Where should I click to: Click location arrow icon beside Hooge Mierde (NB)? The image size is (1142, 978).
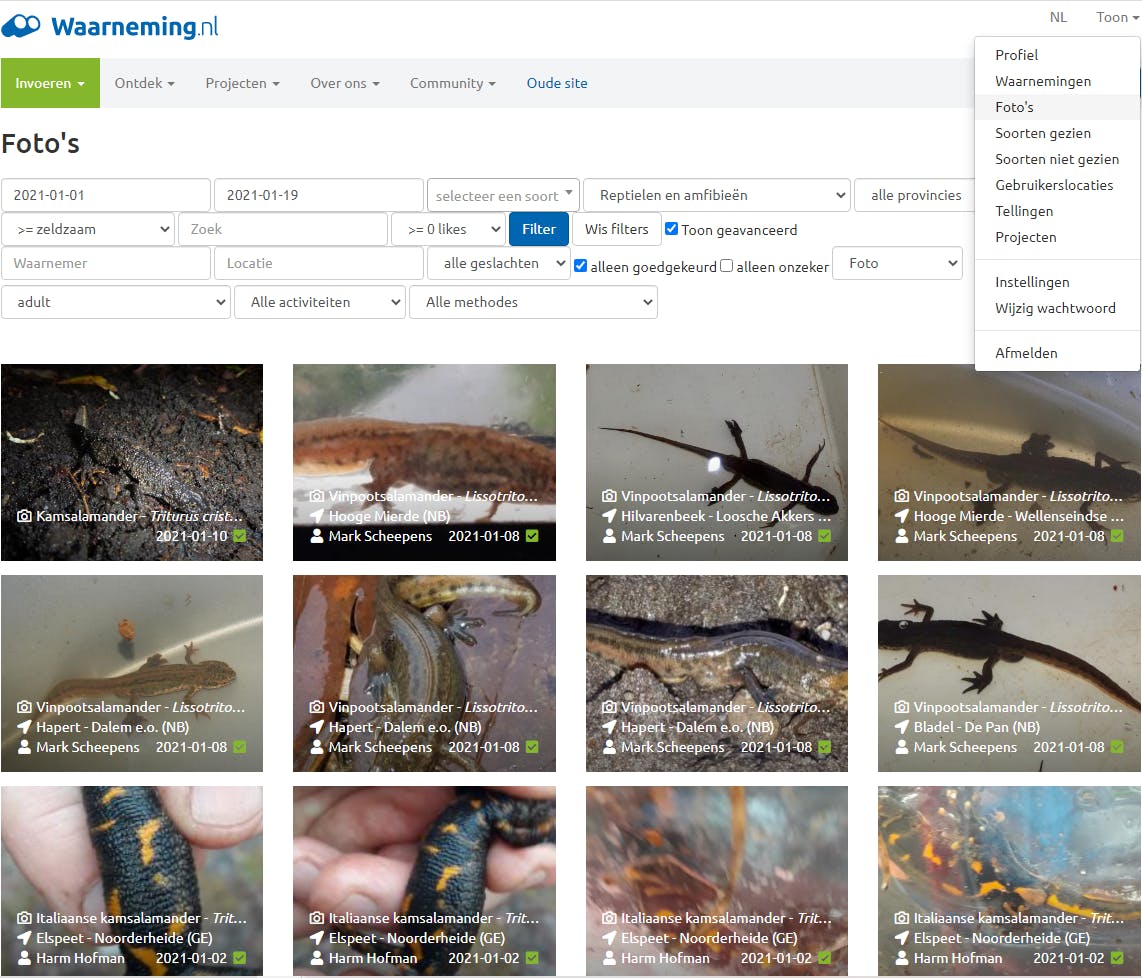(x=317, y=516)
